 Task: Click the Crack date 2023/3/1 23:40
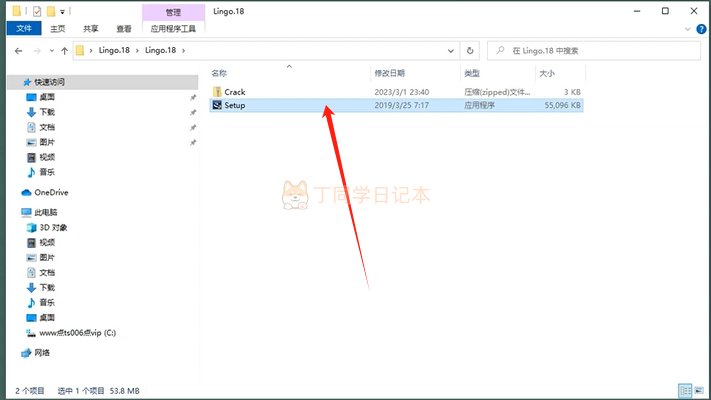point(401,92)
